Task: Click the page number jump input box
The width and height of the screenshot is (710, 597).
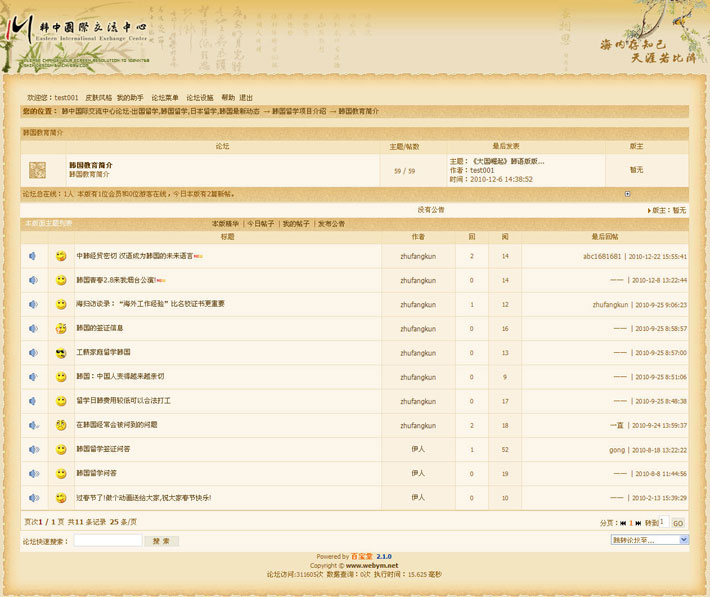Action: pyautogui.click(x=663, y=522)
